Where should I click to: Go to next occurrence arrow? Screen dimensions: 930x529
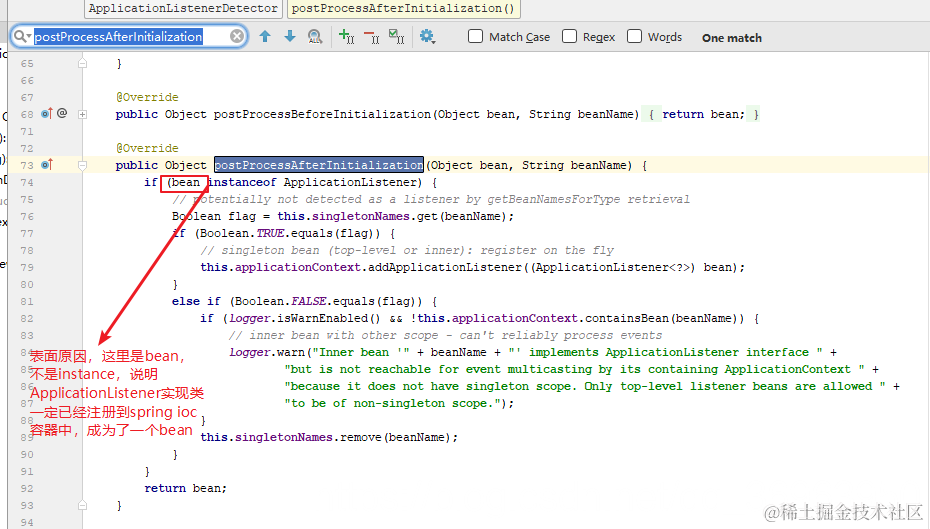289,37
